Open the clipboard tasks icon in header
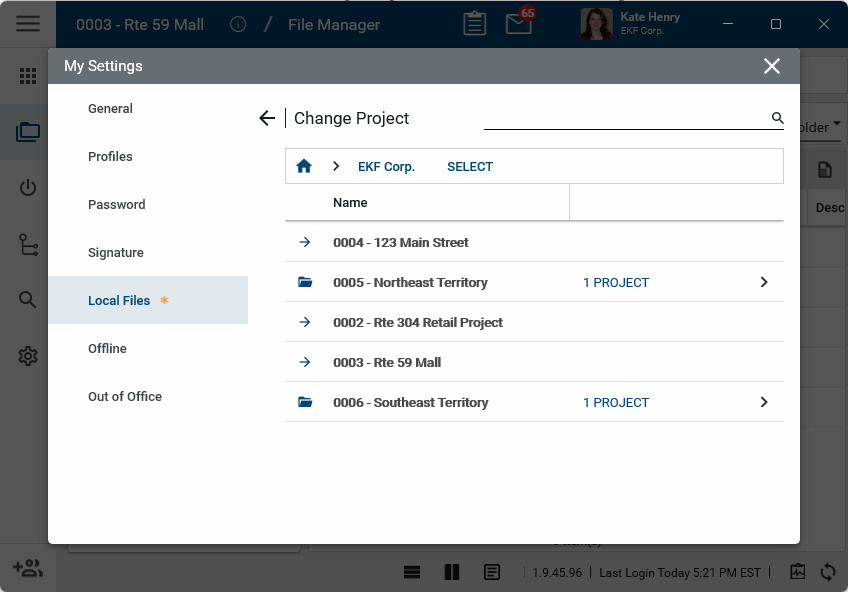The width and height of the screenshot is (848, 592). pos(475,24)
